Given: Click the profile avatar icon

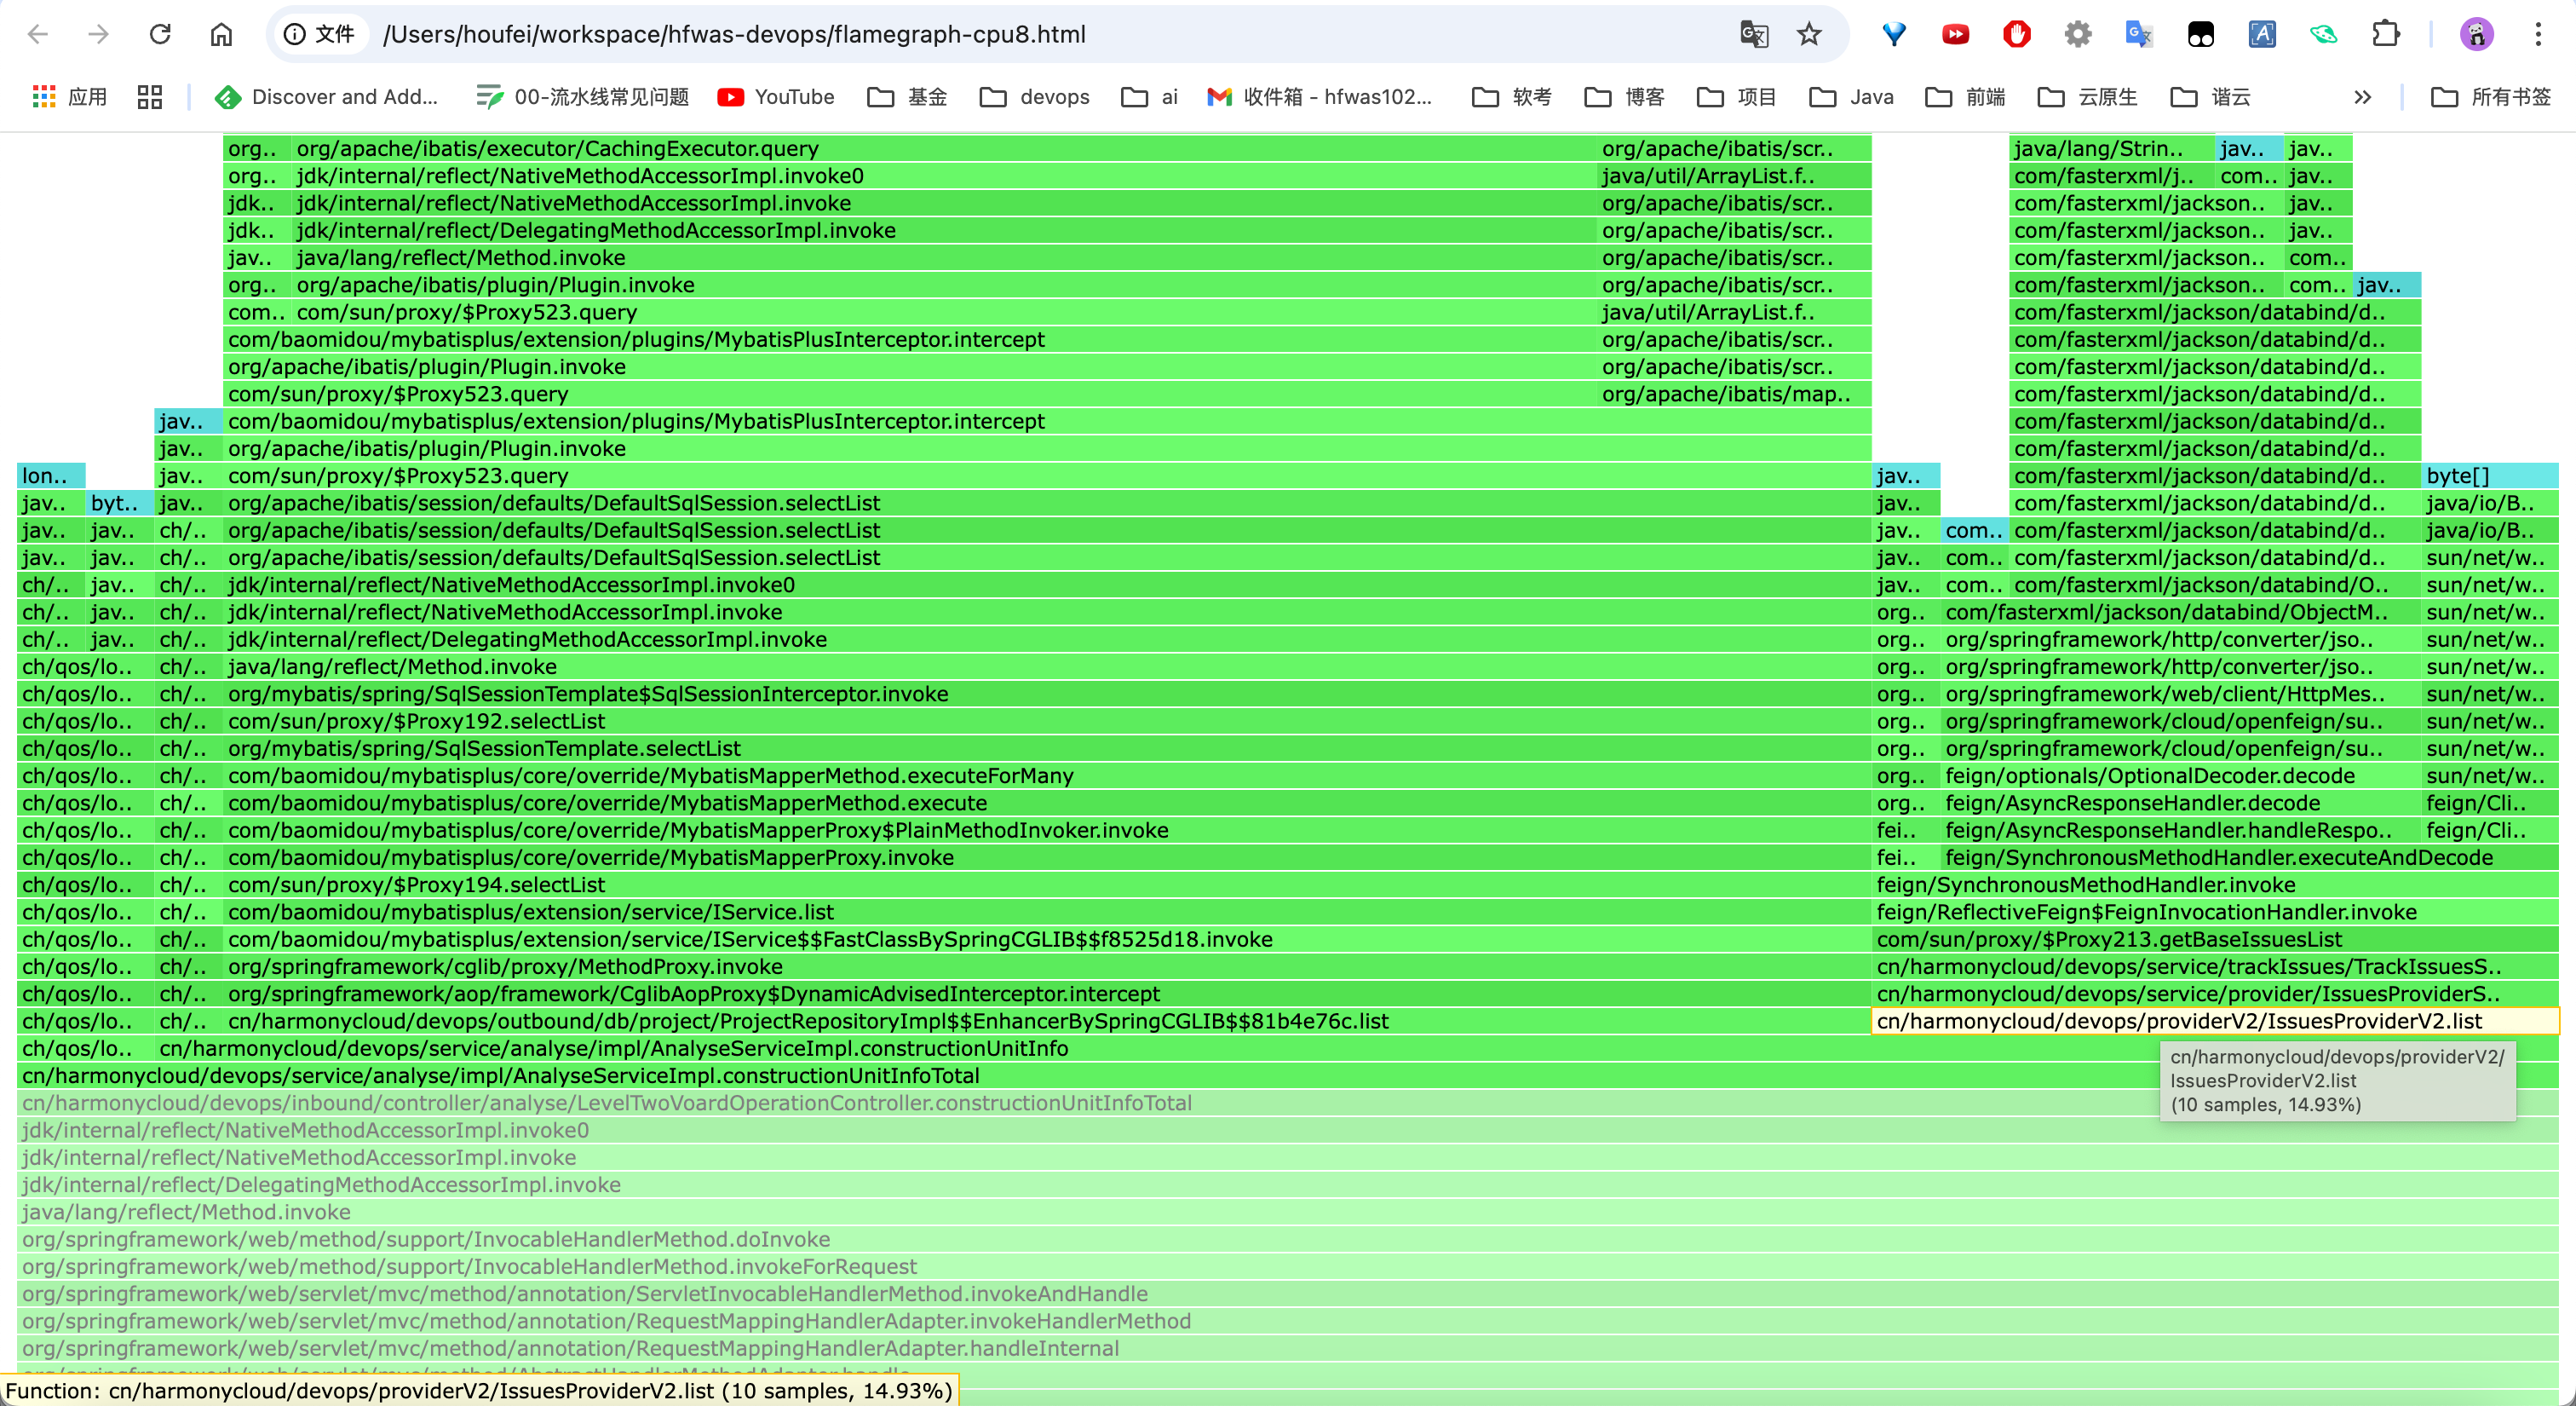Looking at the screenshot, I should tap(2476, 34).
